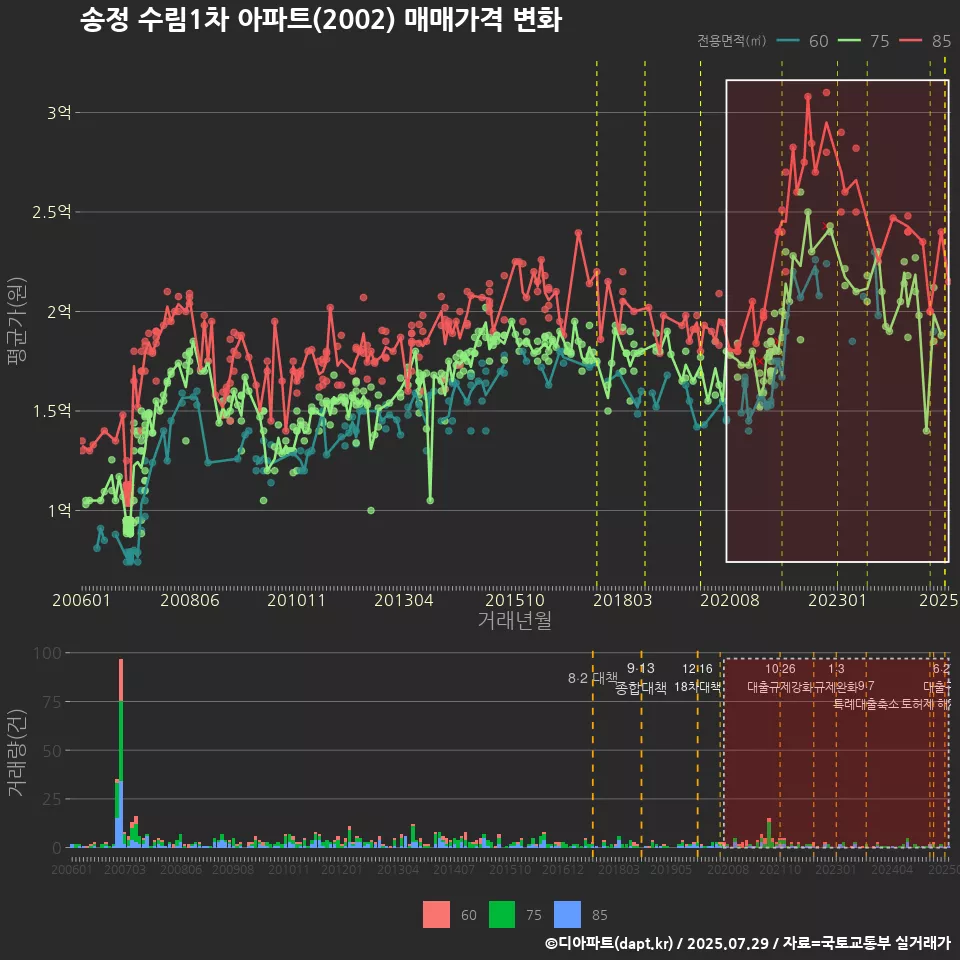This screenshot has width=960, height=960.
Task: Click the 평균가(원) axis title
Action: [17, 320]
